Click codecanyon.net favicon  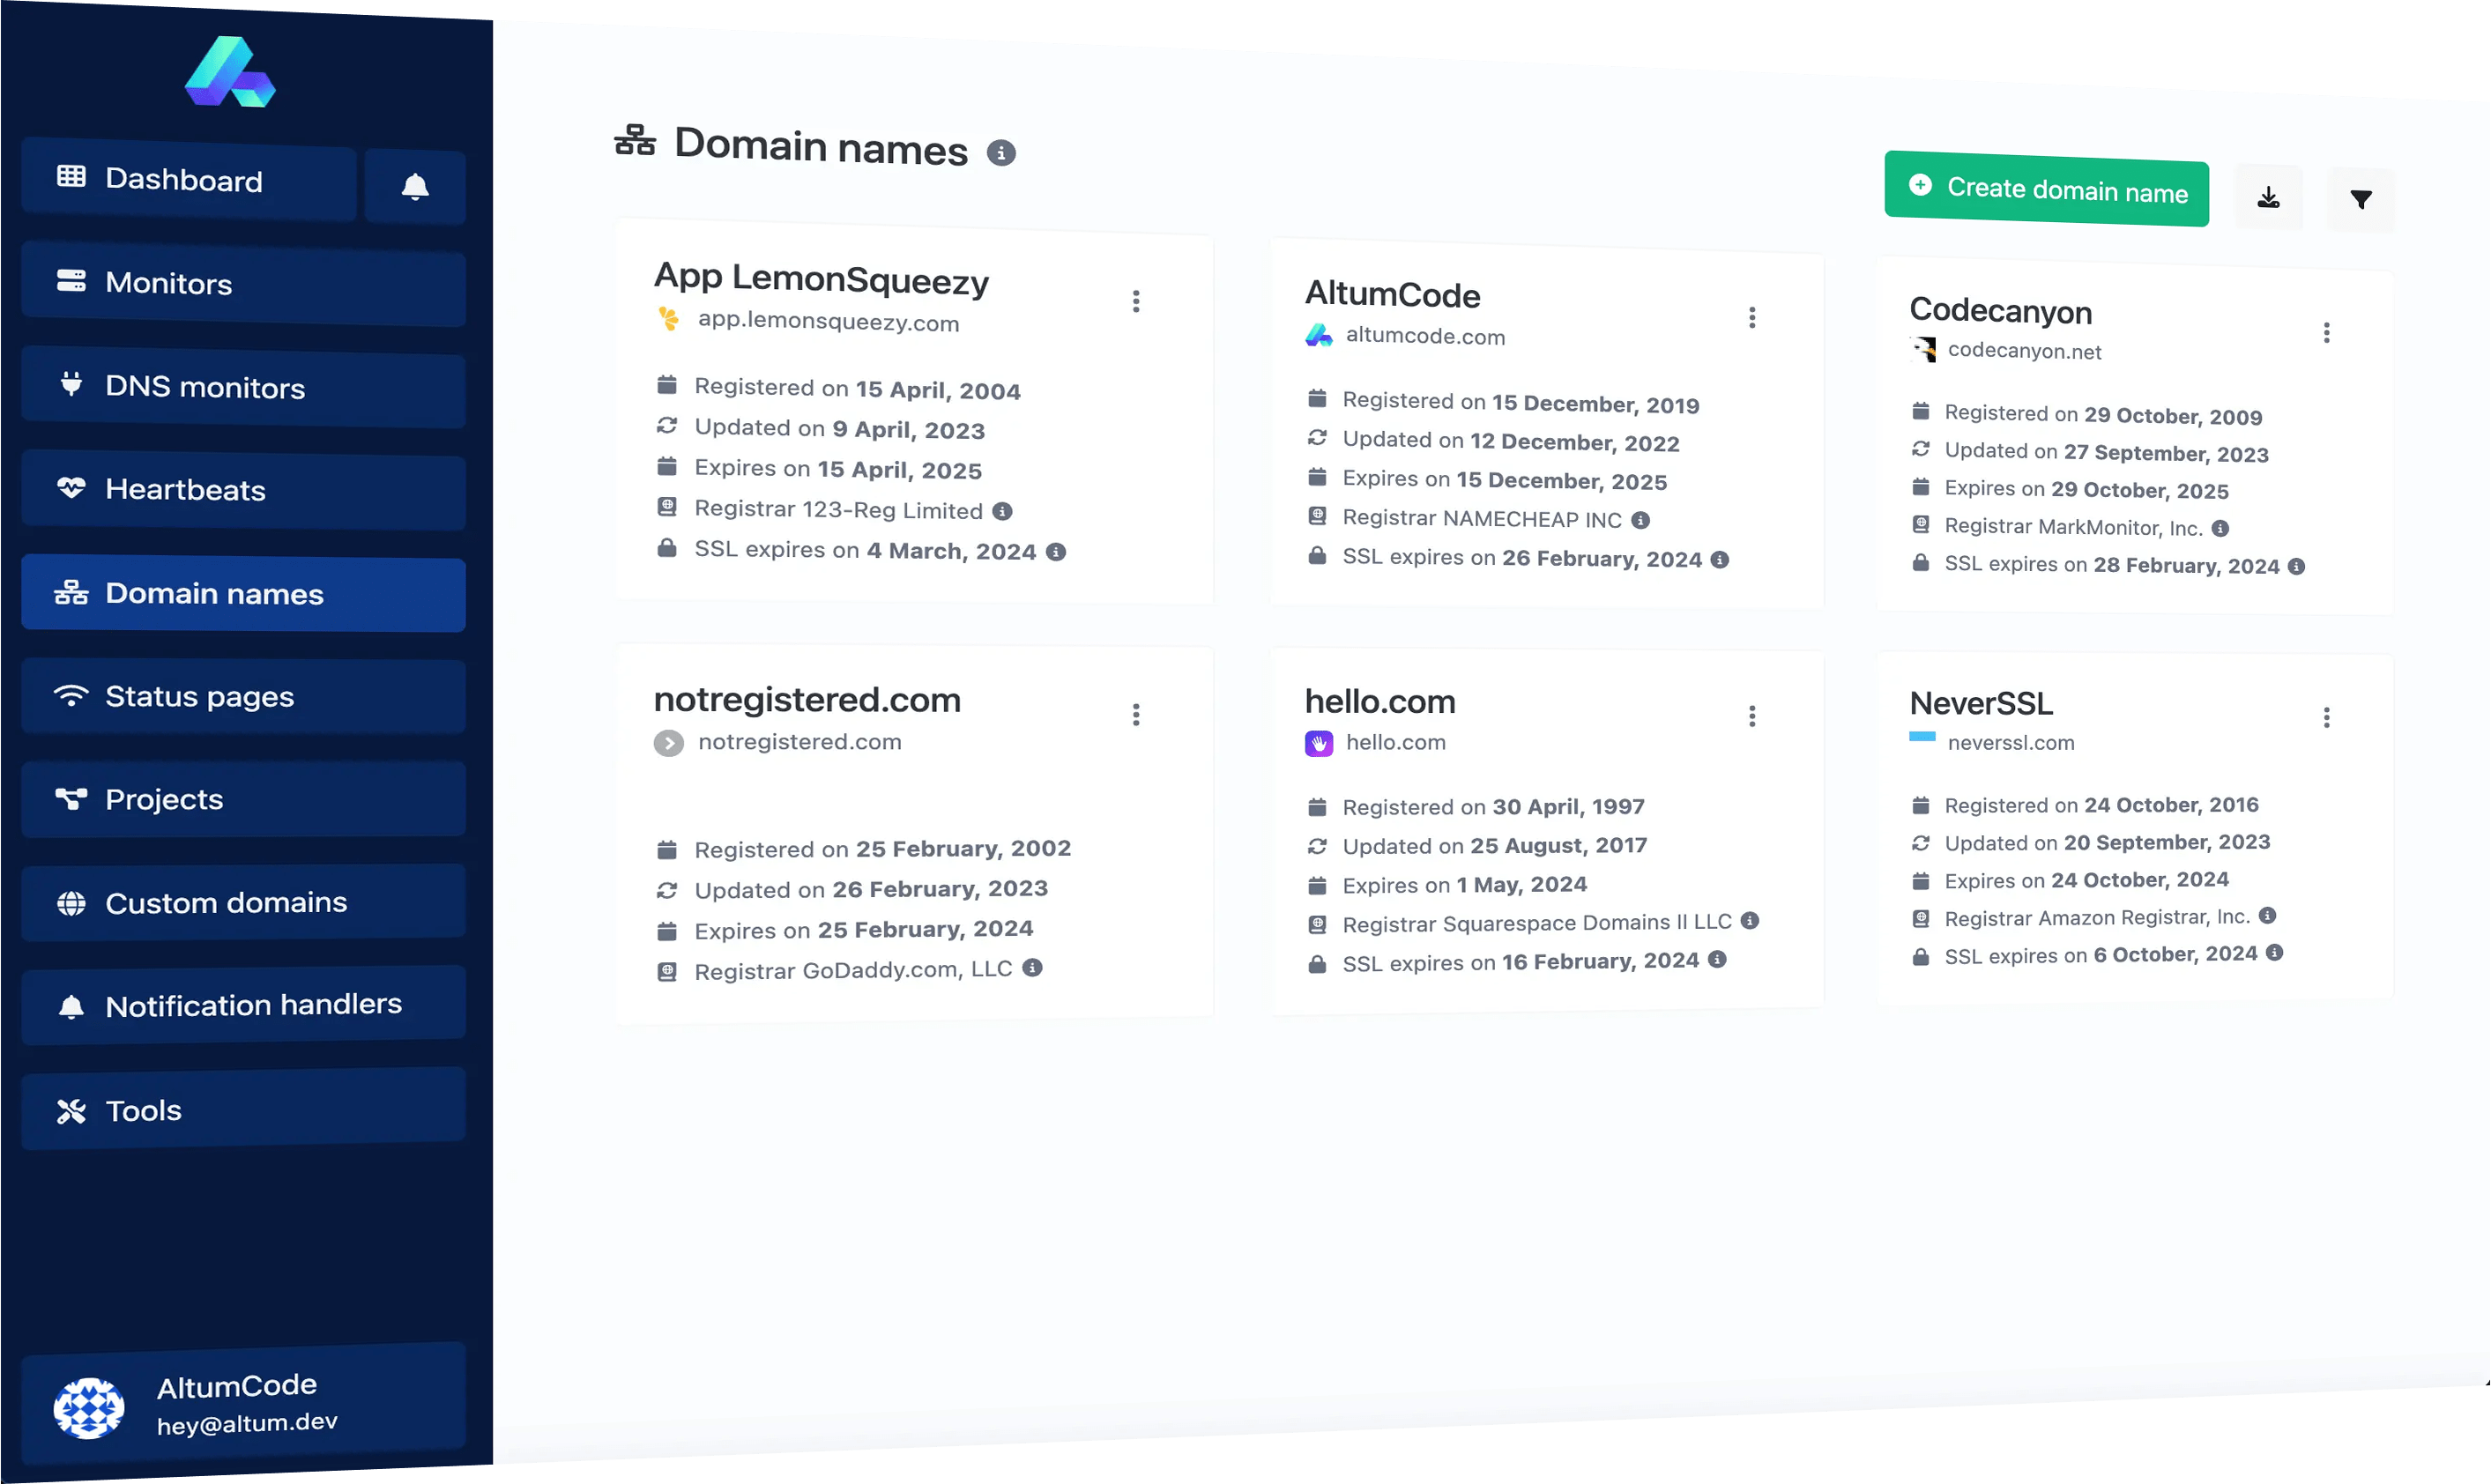click(1923, 349)
